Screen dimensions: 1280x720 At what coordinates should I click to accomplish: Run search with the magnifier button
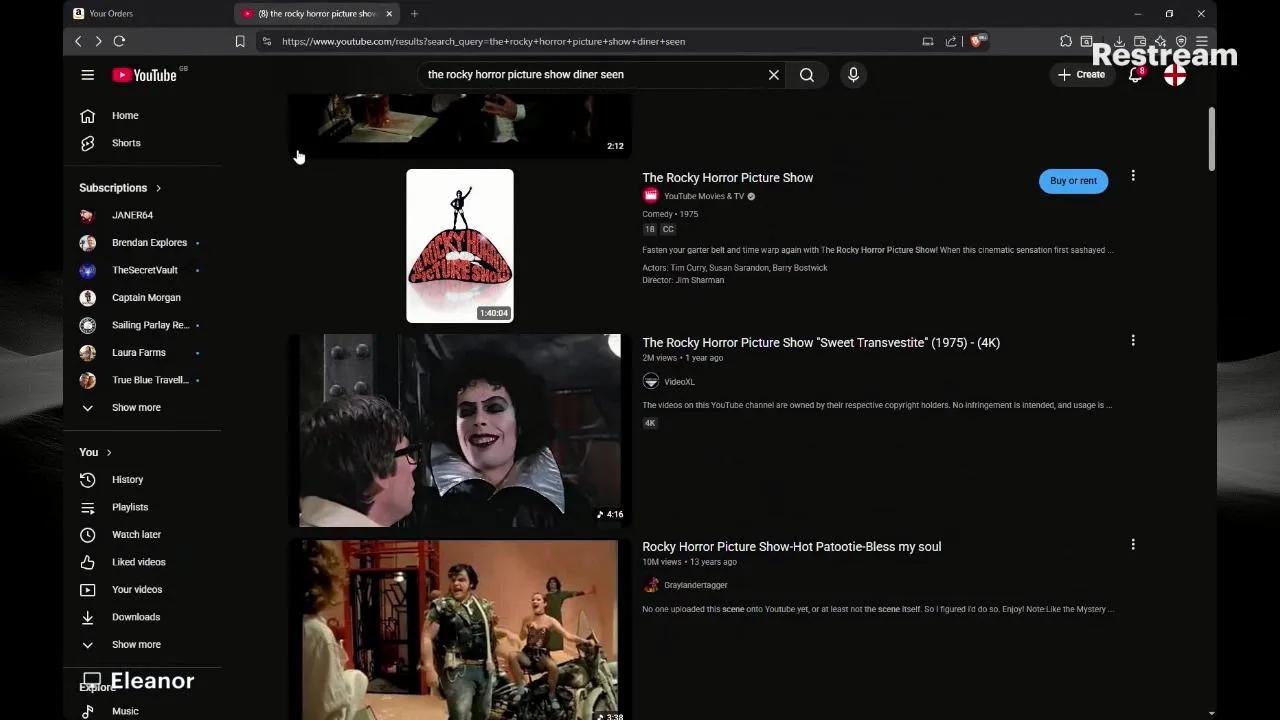click(x=807, y=75)
